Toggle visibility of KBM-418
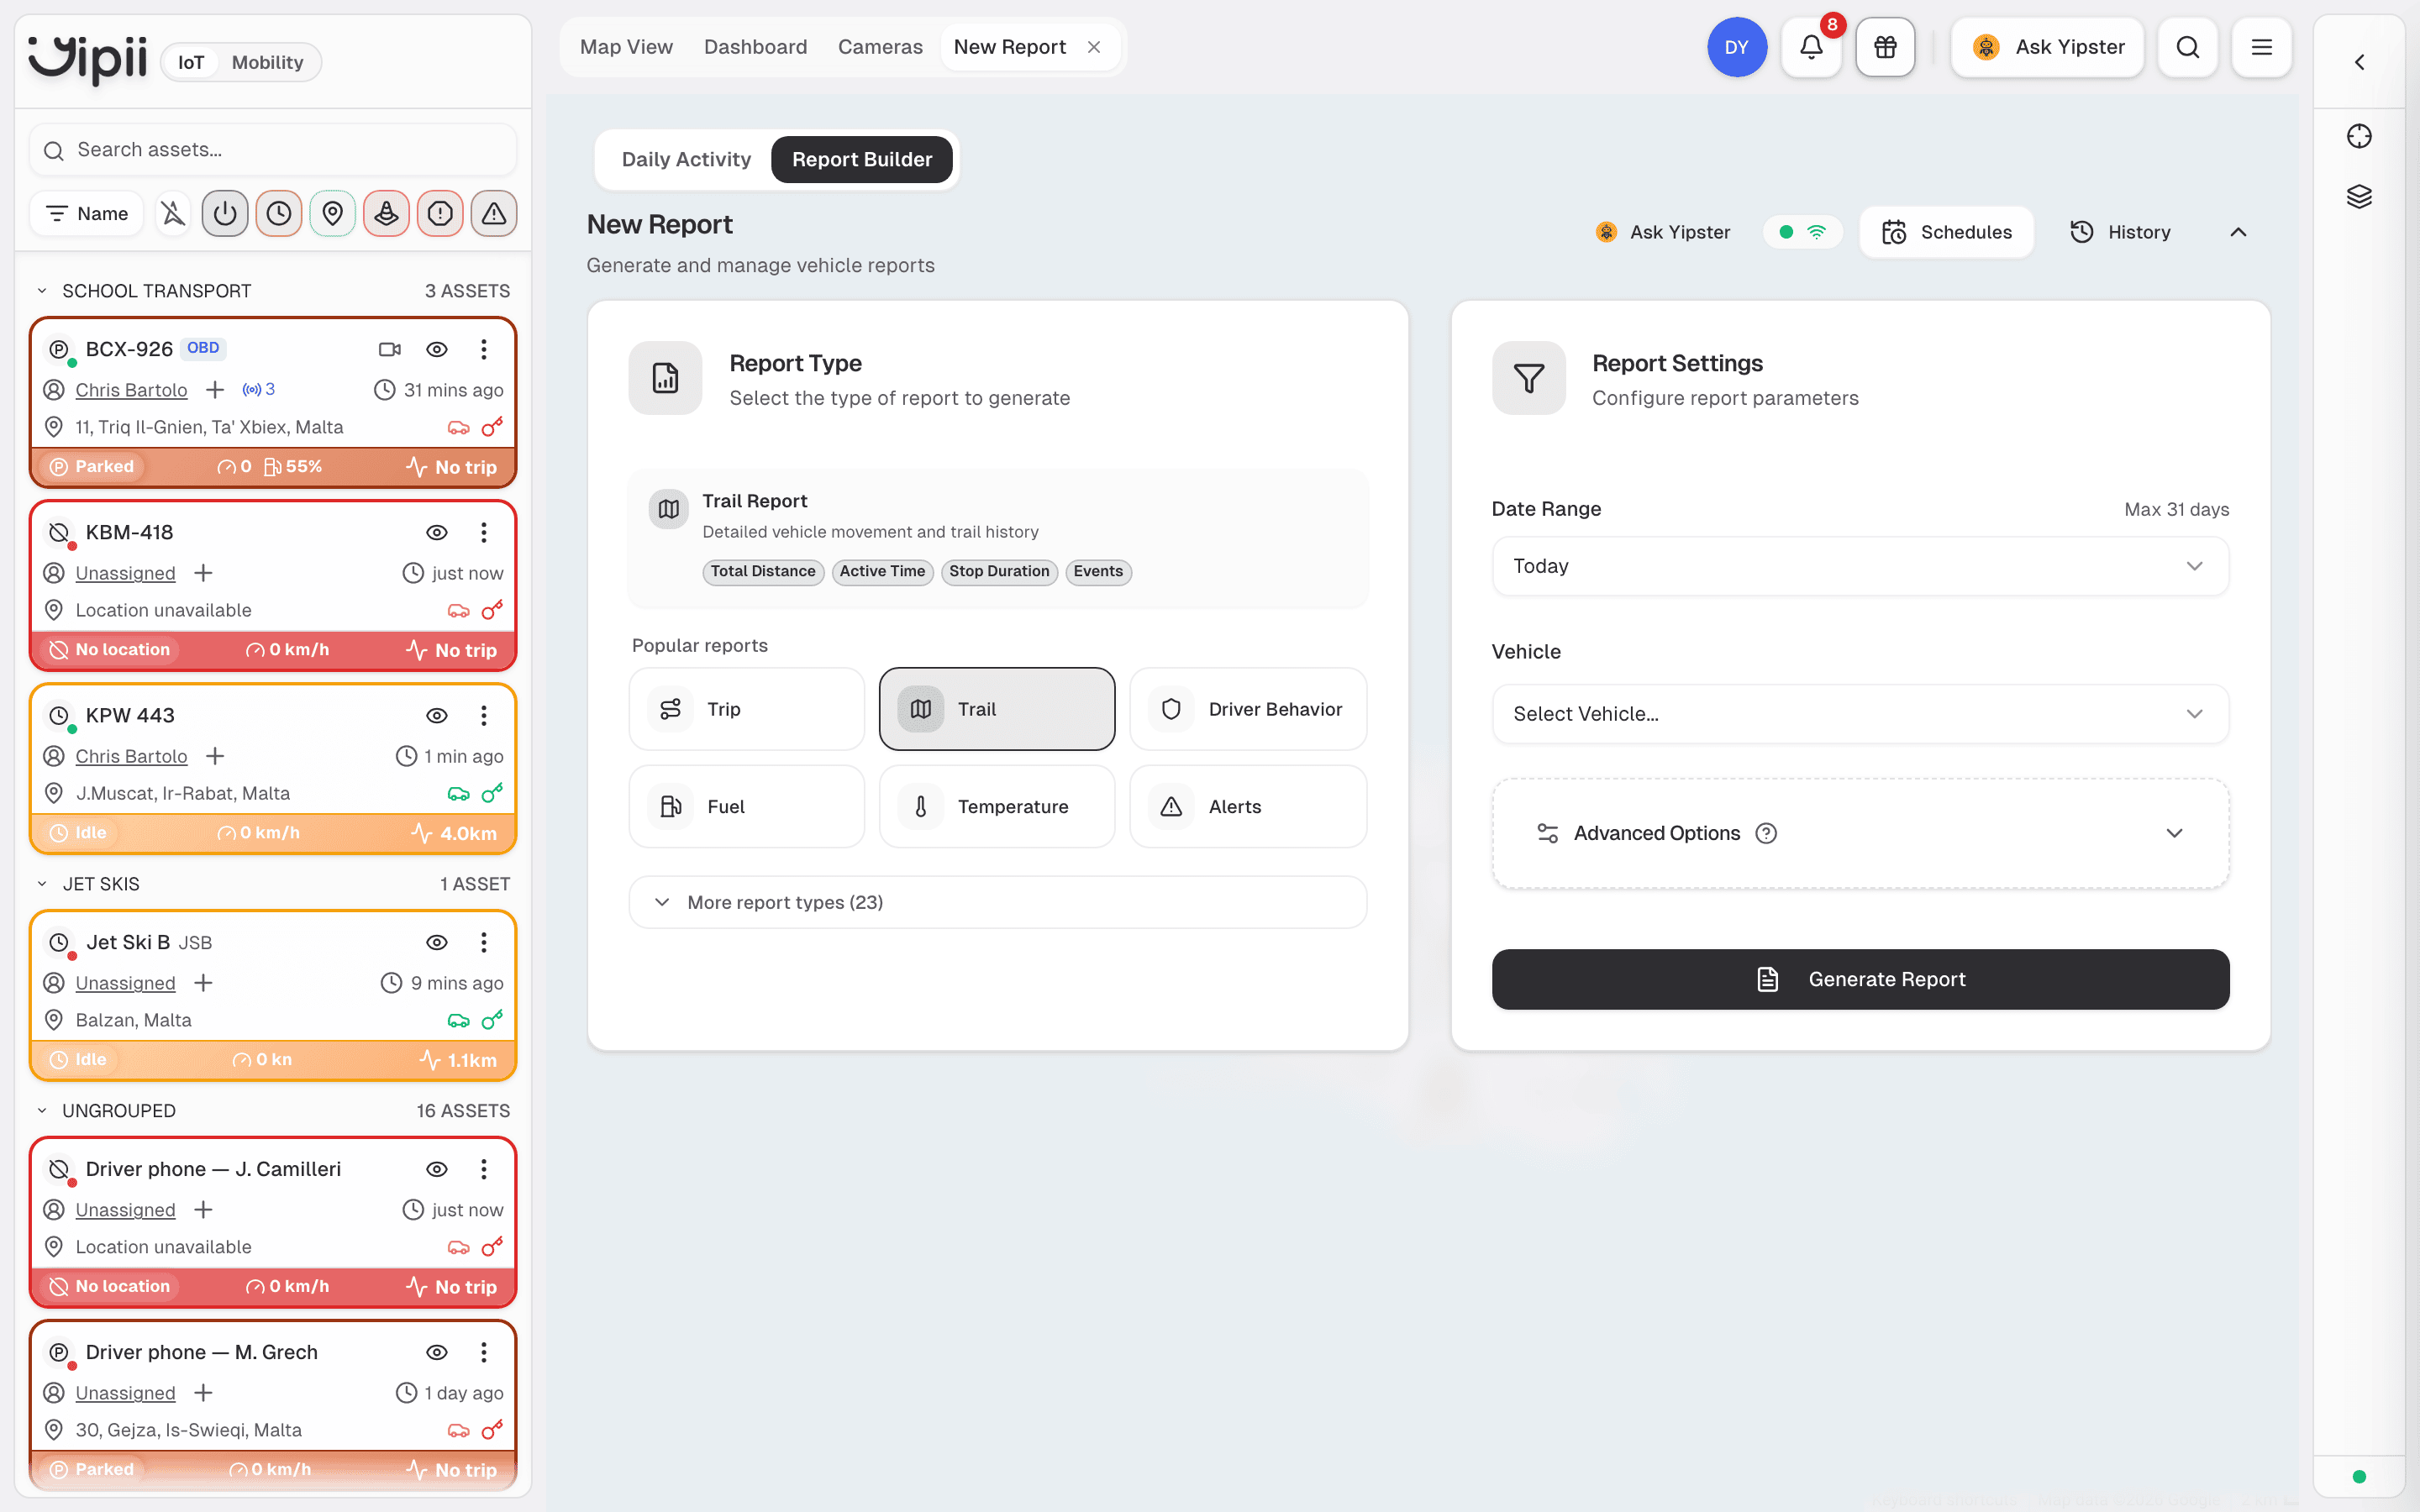Screen dimensions: 2420x1512 coord(437,532)
